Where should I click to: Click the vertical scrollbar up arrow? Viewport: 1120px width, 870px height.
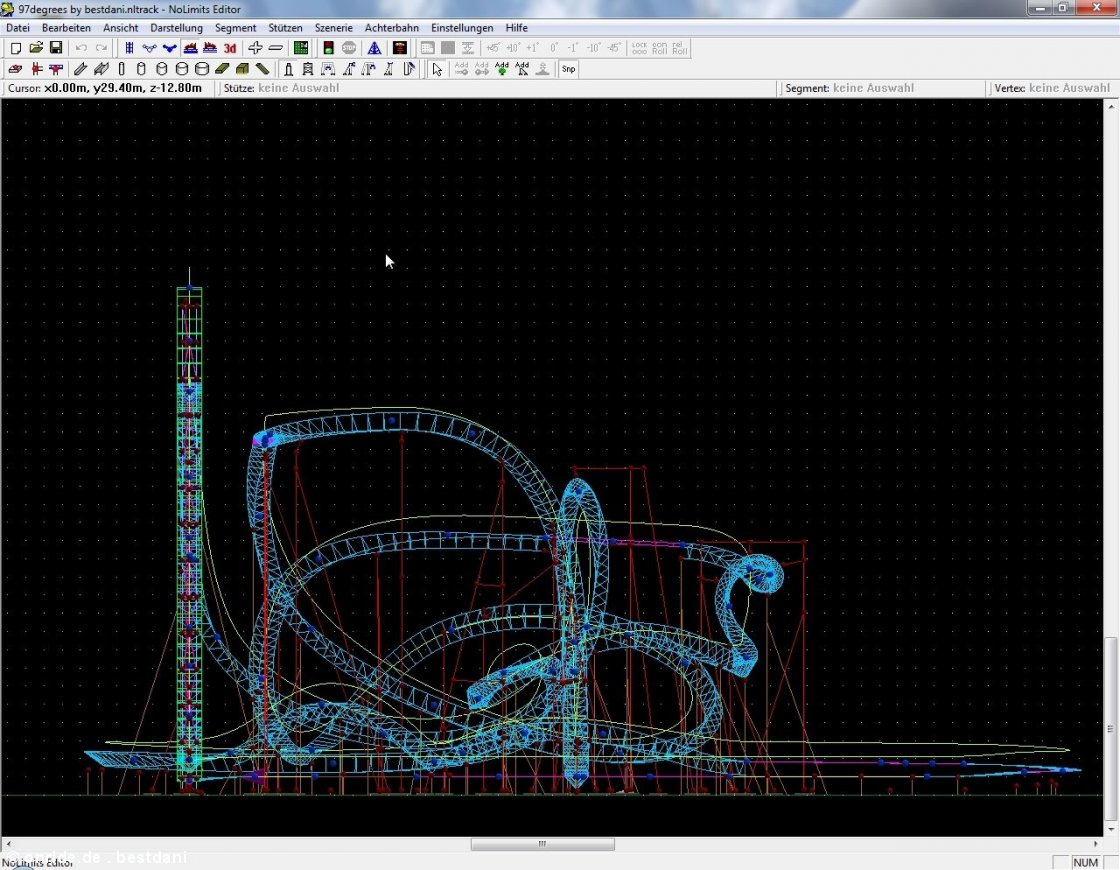coord(1111,106)
